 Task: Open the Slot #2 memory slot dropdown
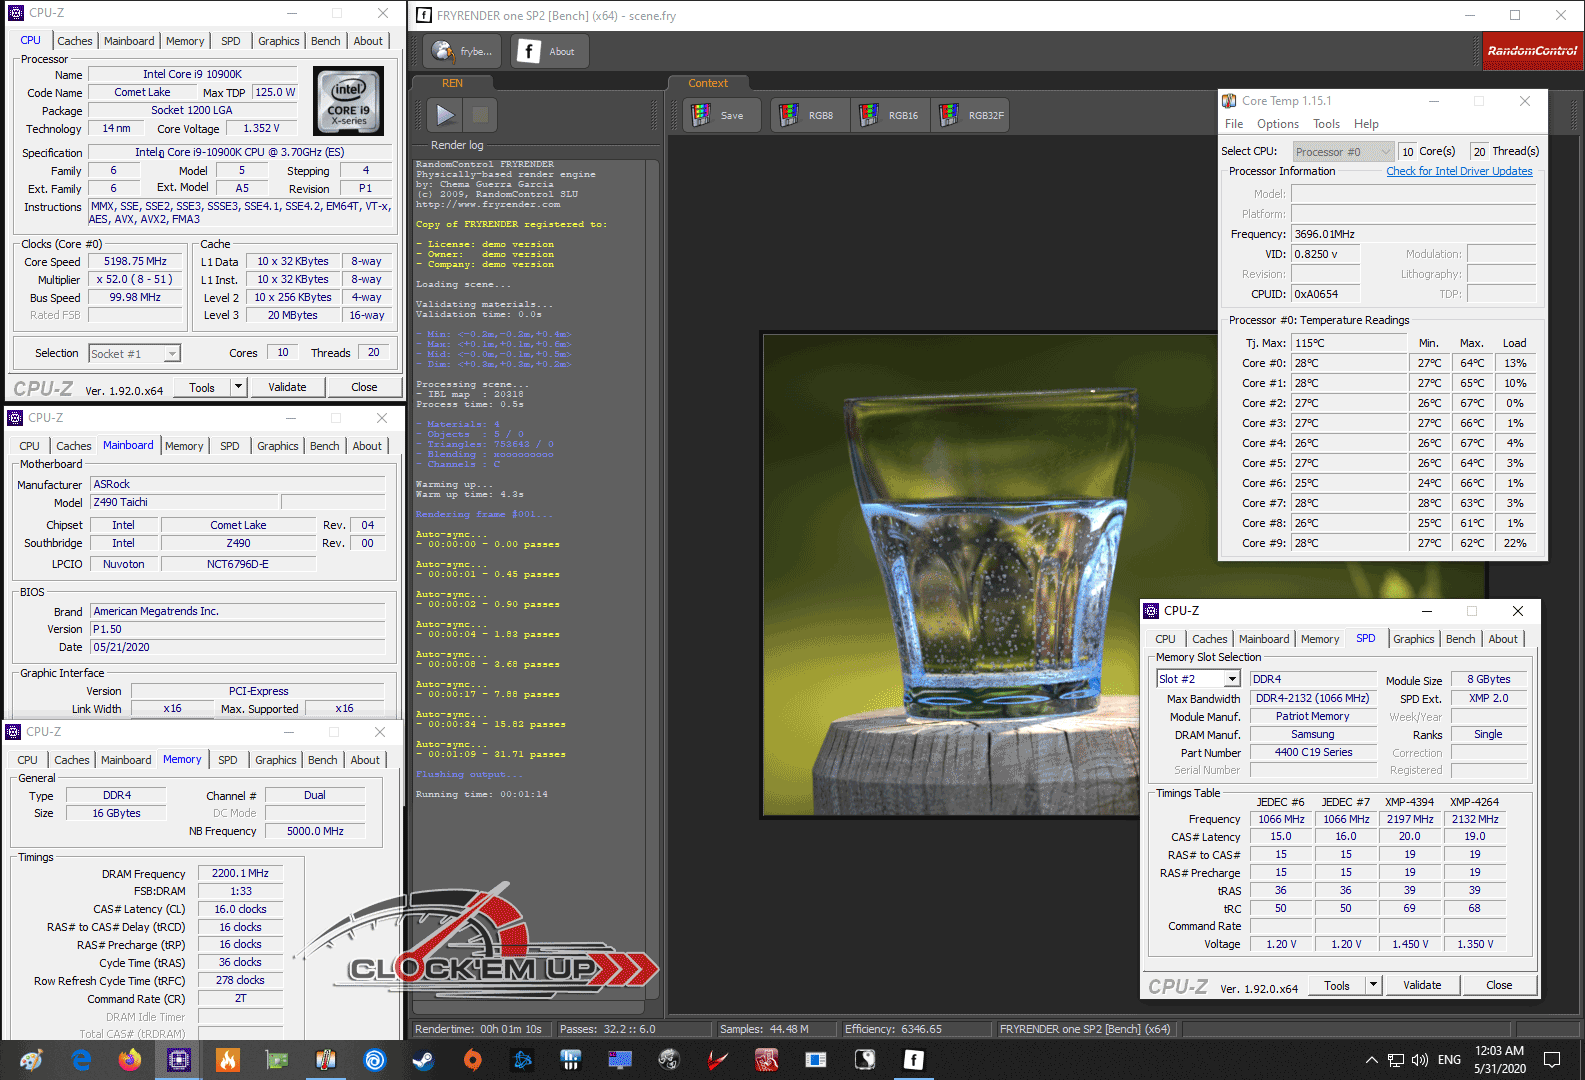point(1232,679)
